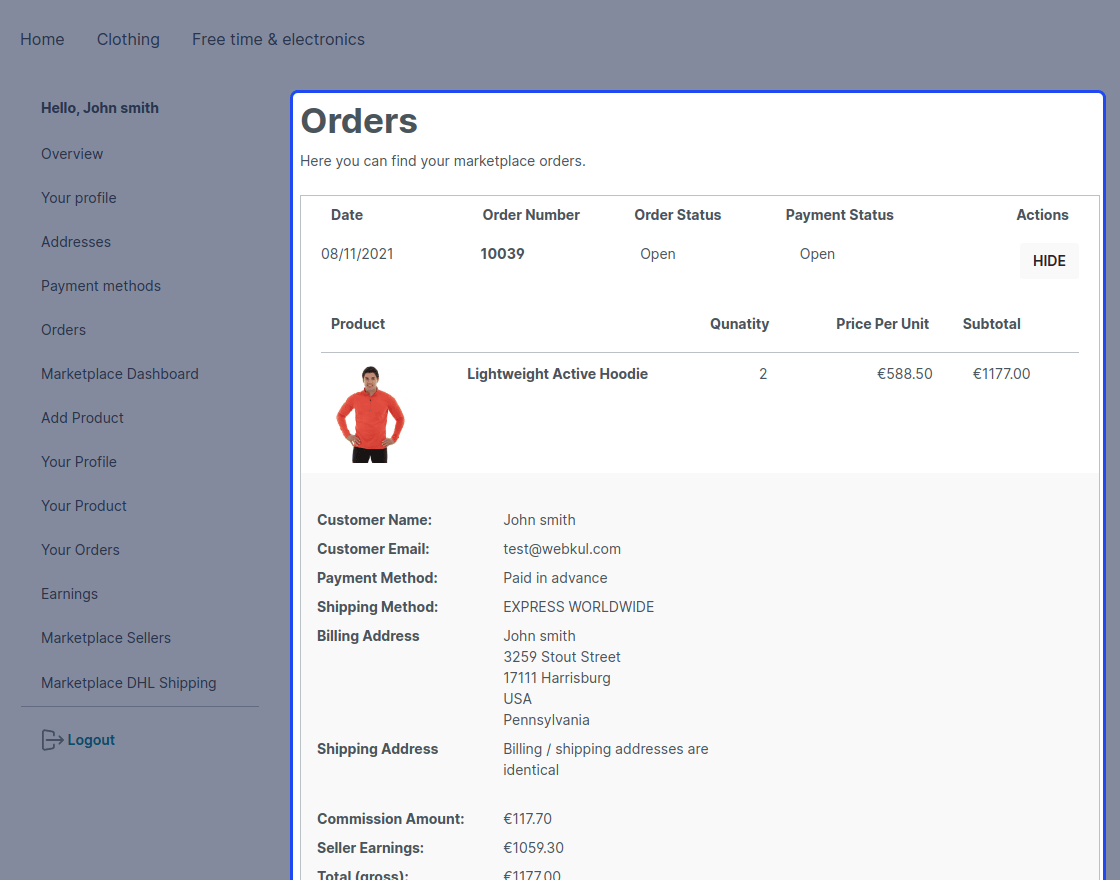View the Earnings page

coord(69,594)
